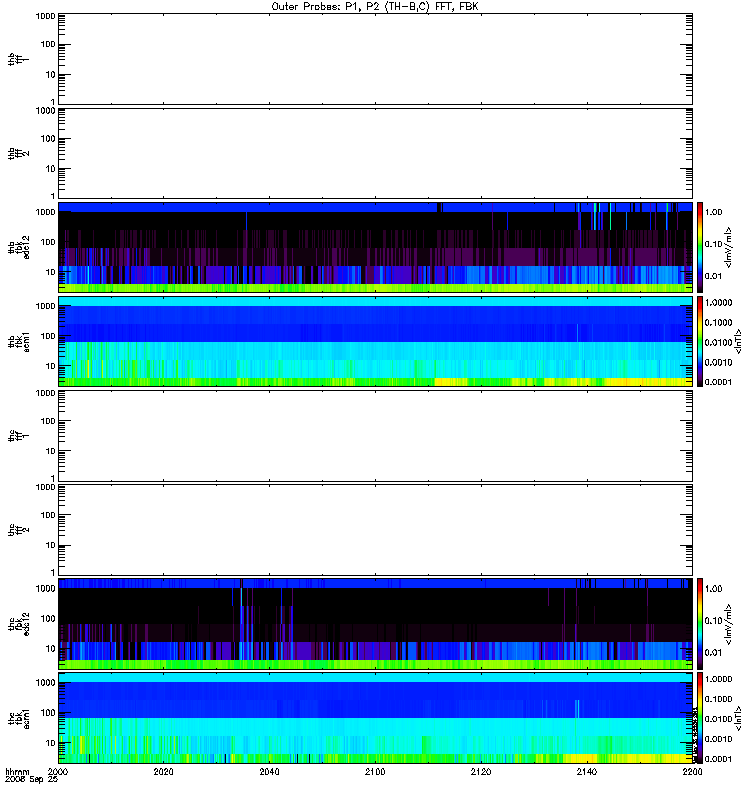Click the '10' tick label of thc fbk scm1 panel
This screenshot has width=750, height=800.
[x=51, y=743]
